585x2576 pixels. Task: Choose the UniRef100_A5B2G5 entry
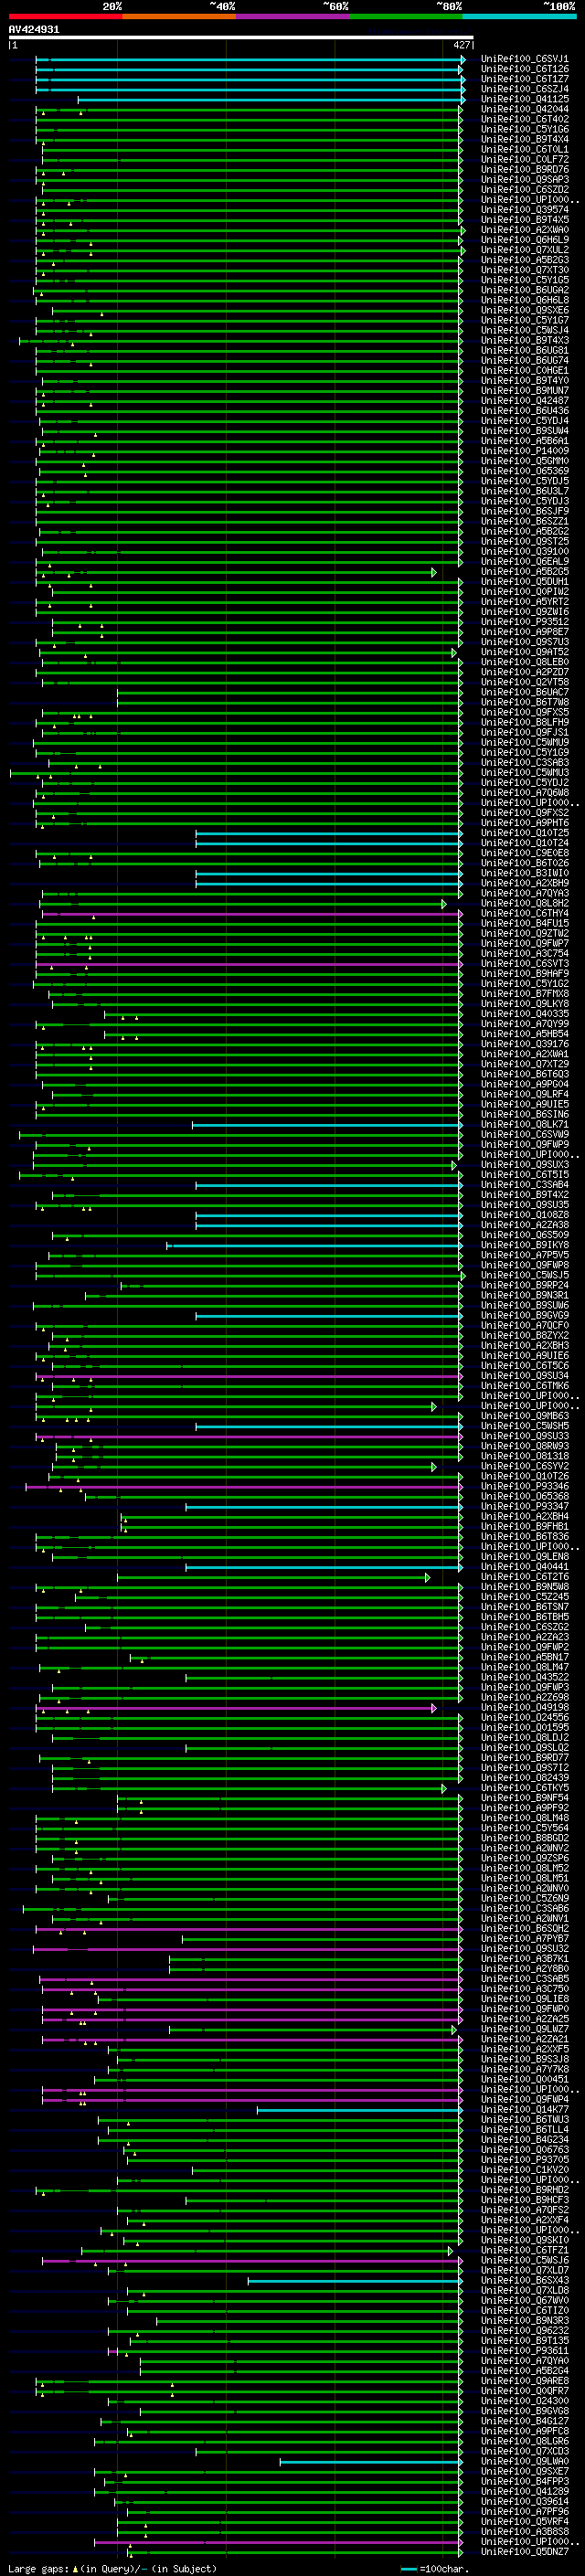tap(524, 572)
